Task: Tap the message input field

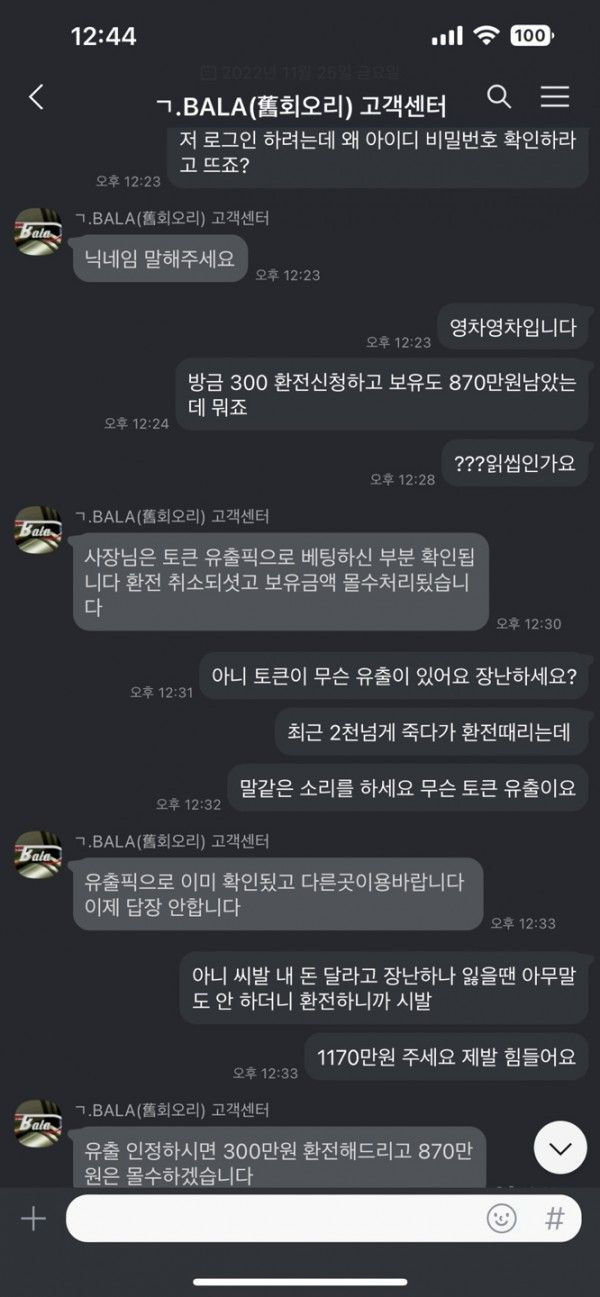Action: (323, 1218)
